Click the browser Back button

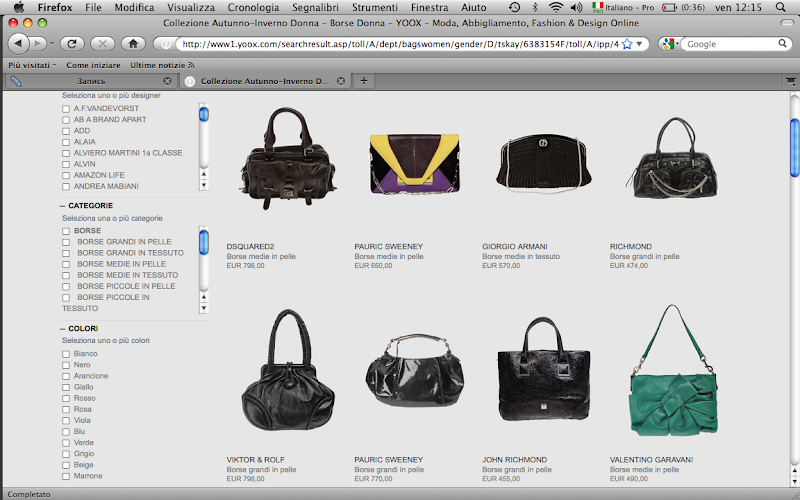pos(20,44)
